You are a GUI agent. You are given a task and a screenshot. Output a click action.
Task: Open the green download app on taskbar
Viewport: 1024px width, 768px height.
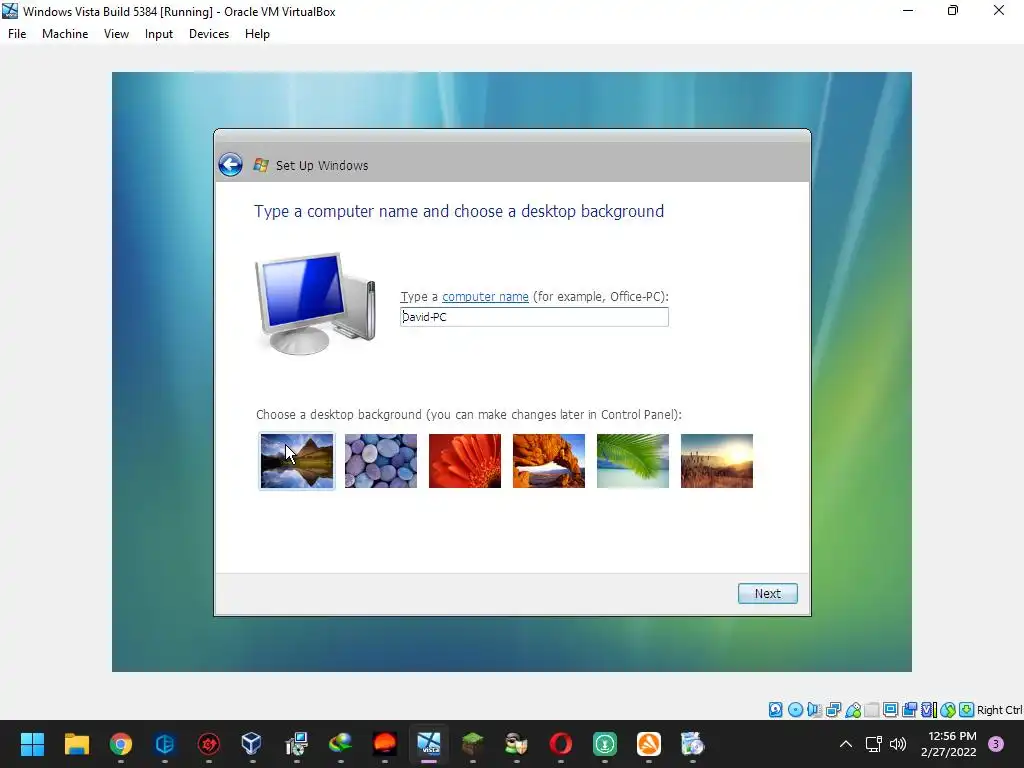pyautogui.click(x=605, y=744)
